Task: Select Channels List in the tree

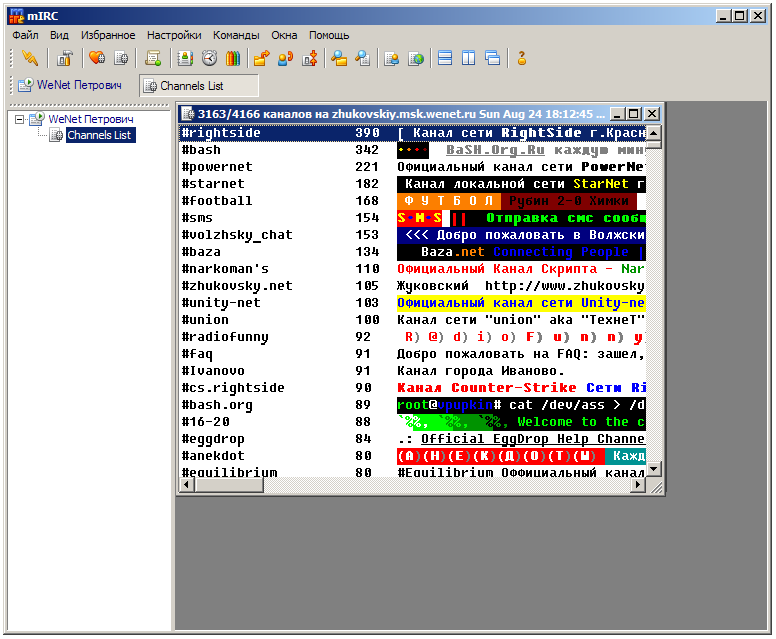Action: pos(99,135)
